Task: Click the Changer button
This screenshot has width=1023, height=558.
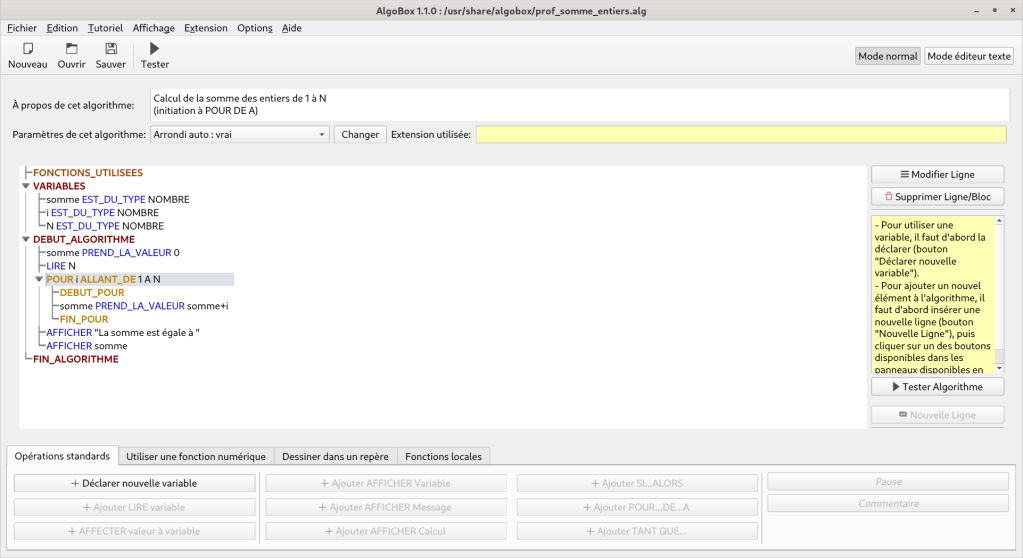Action: tap(360, 134)
